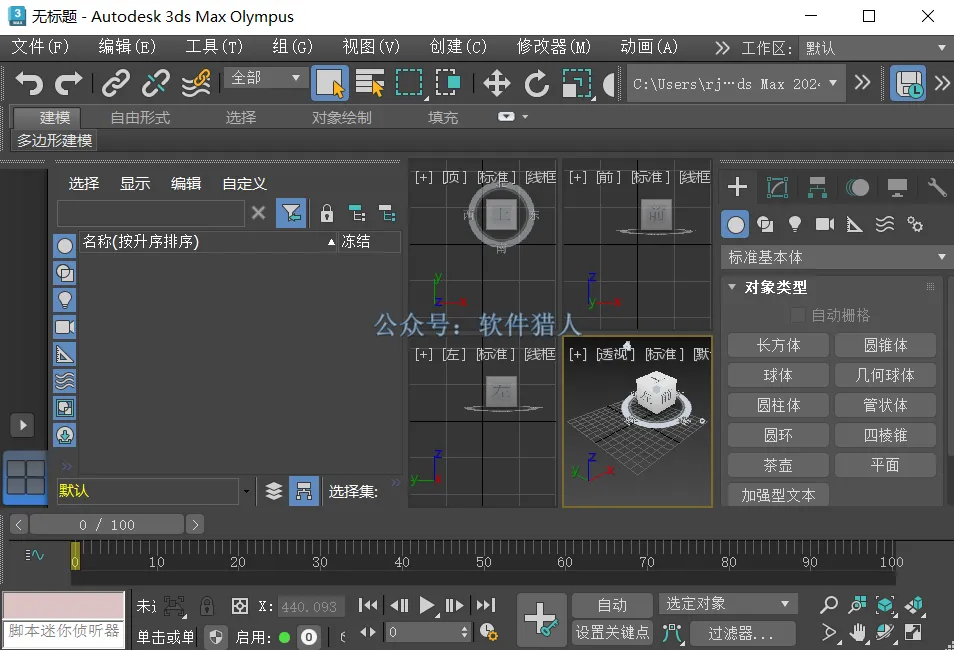Switch to 自由形式 ribbon tab
This screenshot has width=954, height=650.
140,117
